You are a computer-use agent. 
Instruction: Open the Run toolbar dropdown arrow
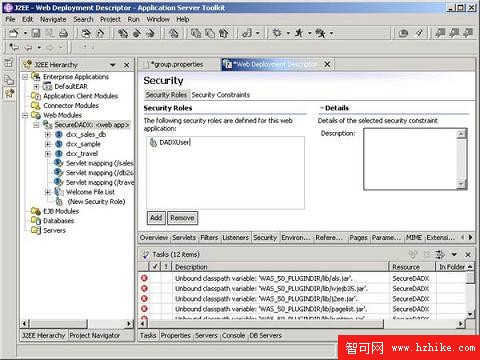[310, 33]
